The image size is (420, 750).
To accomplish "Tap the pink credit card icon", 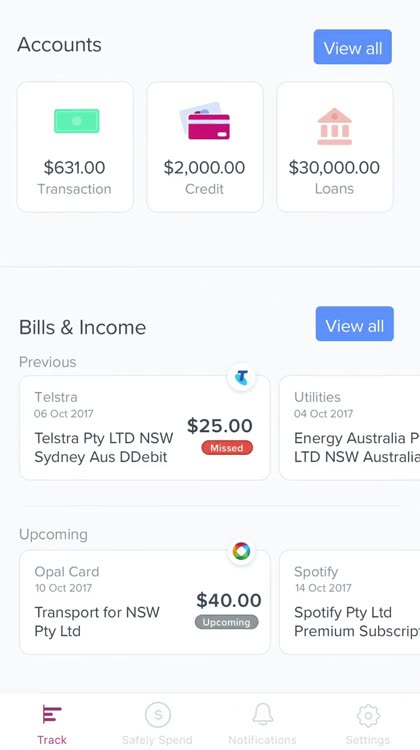I will (205, 121).
